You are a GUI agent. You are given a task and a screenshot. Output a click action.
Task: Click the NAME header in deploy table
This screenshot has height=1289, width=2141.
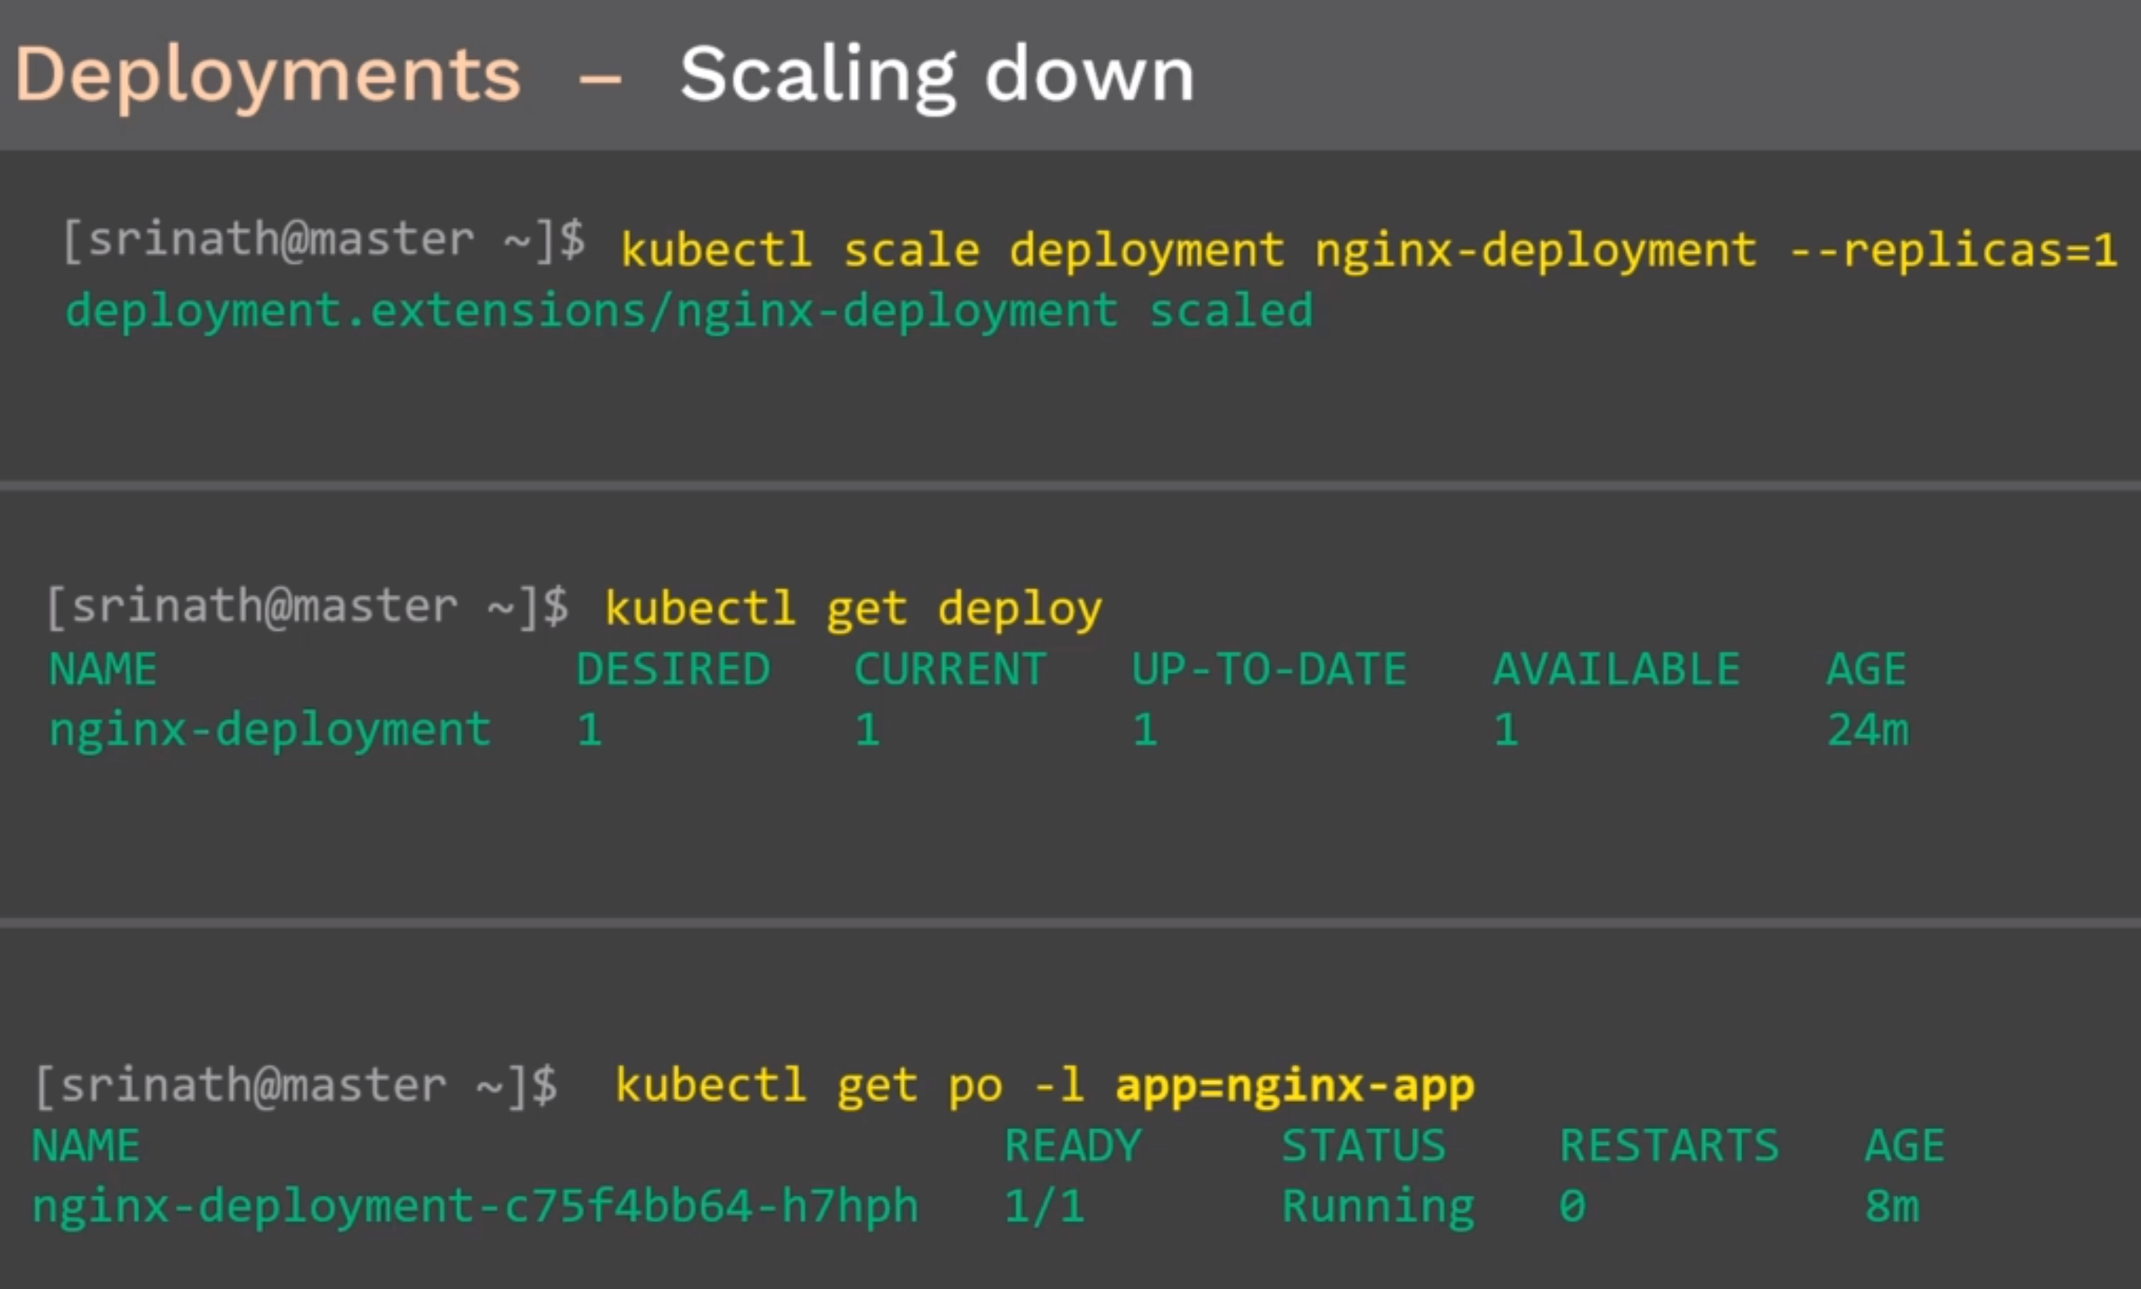point(103,669)
